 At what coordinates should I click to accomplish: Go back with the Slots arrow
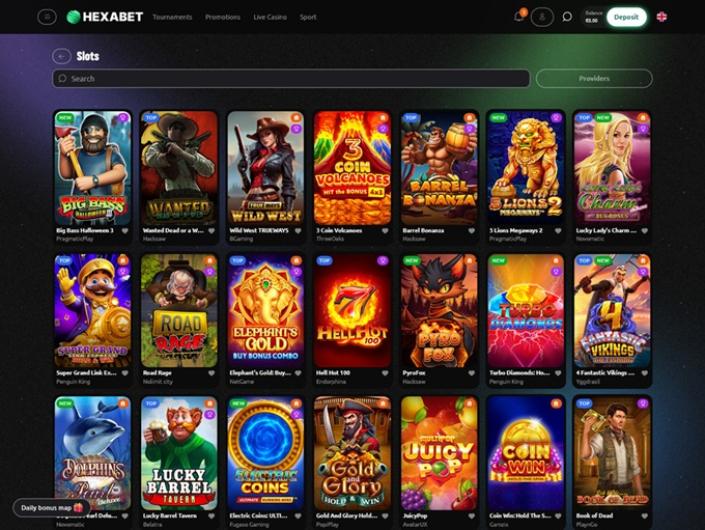click(x=62, y=56)
